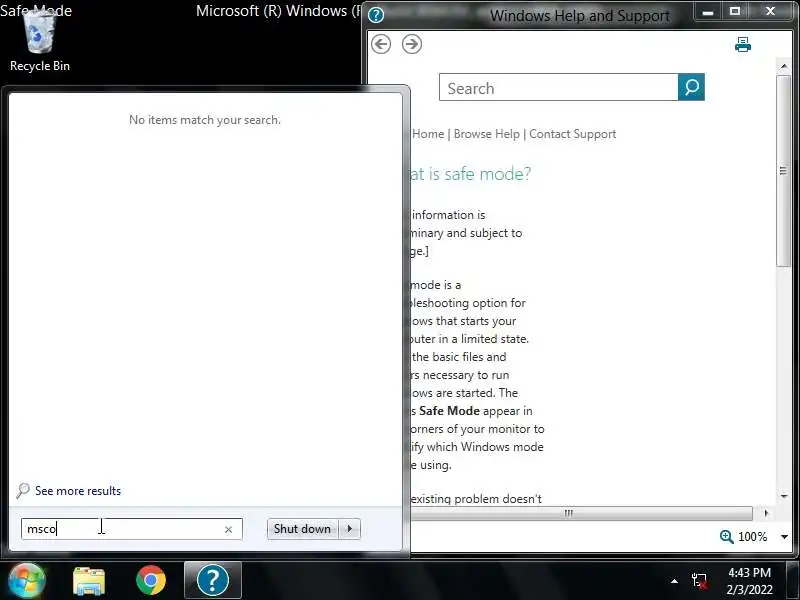Close the Windows Help and Support window
The image size is (800, 600).
coord(770,11)
